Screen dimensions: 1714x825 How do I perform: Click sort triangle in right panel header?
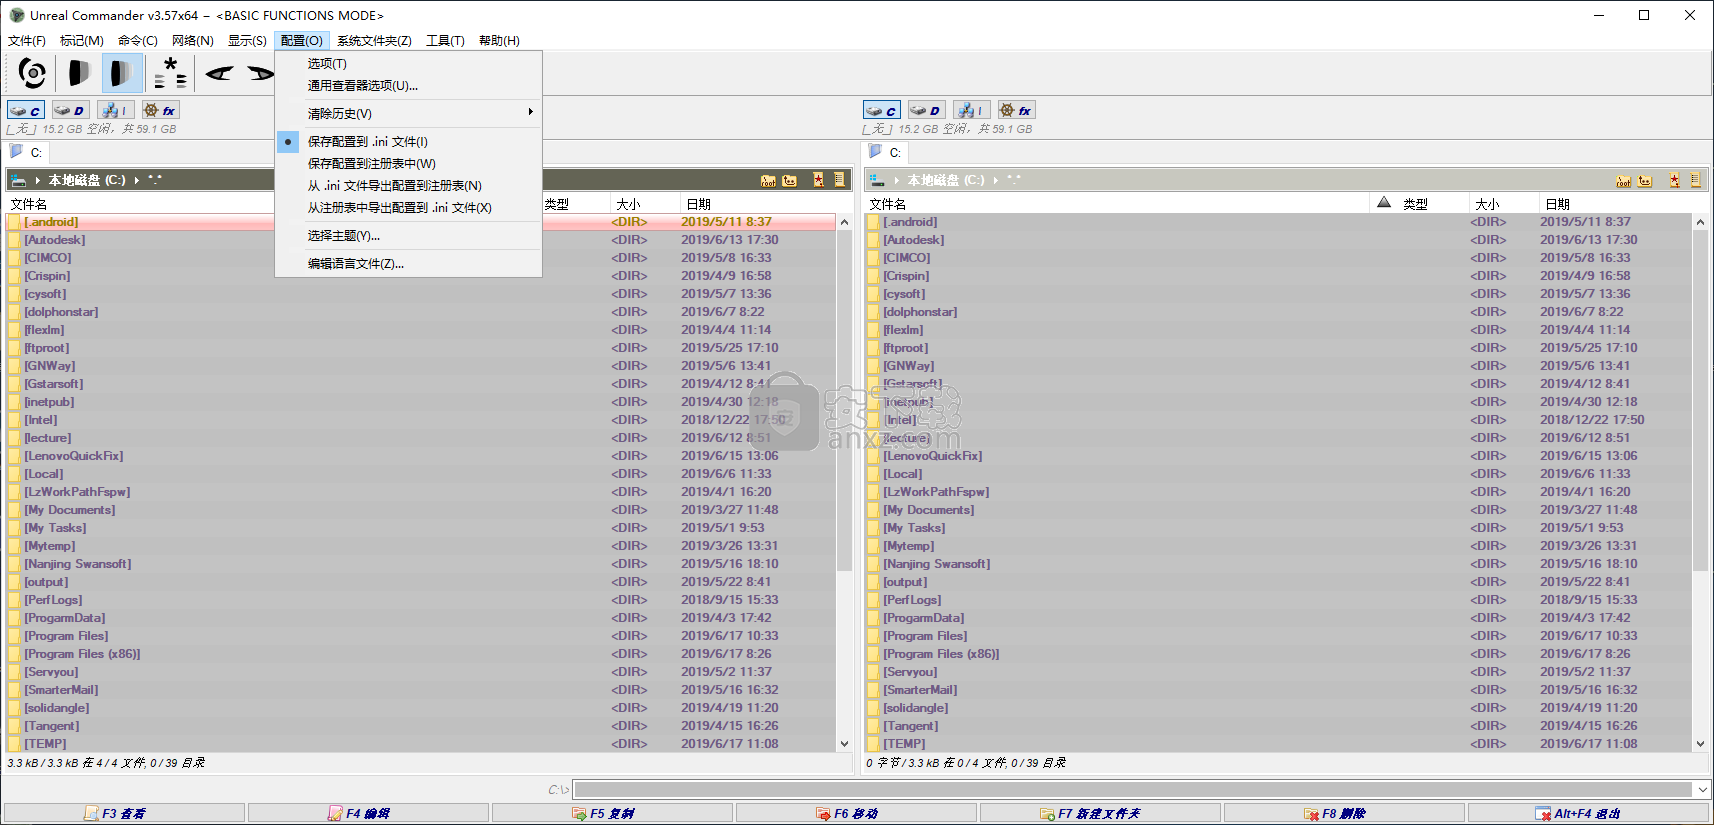(x=1384, y=203)
